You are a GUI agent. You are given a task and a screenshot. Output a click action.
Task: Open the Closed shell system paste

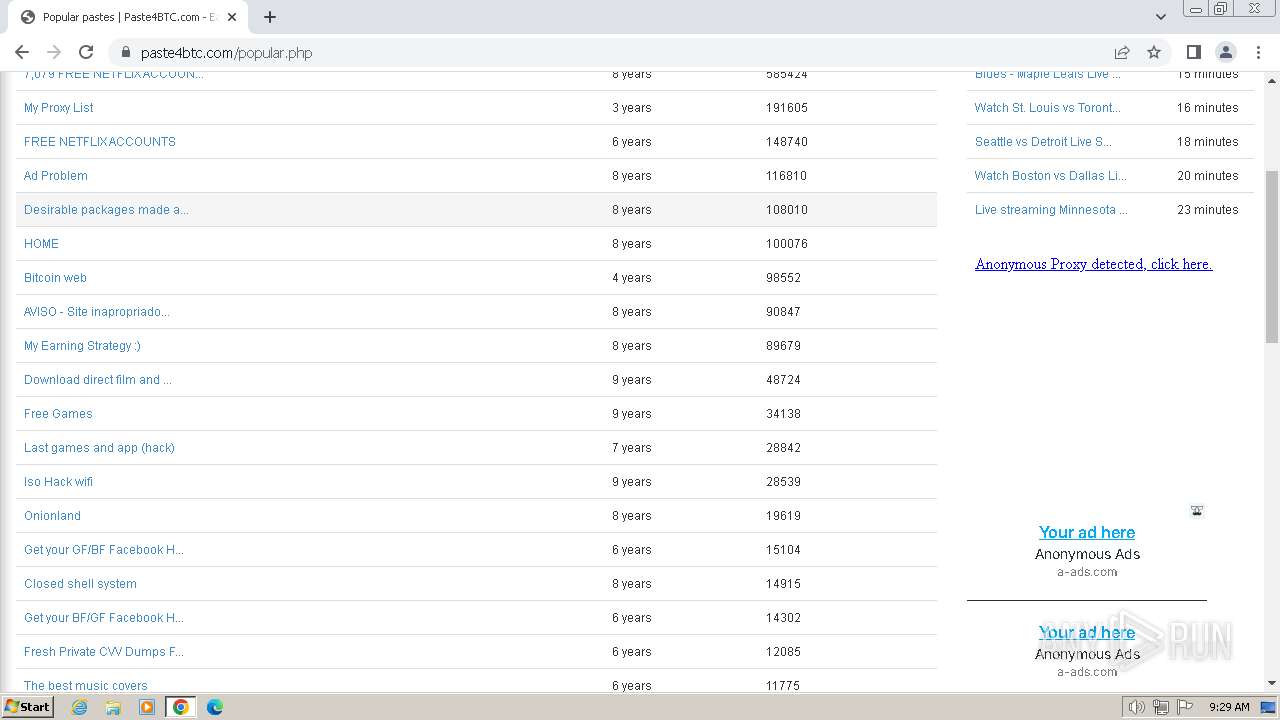click(80, 584)
